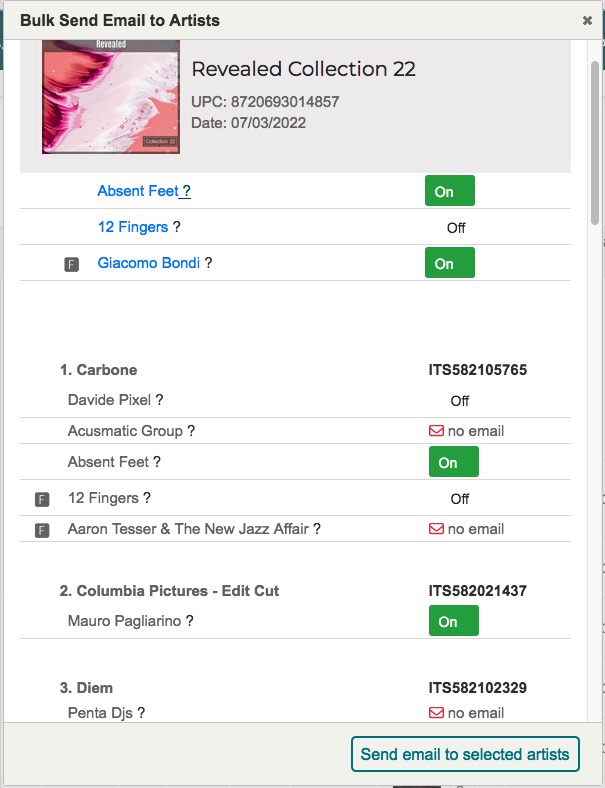Turn on email for top 12 Fingers artist
This screenshot has height=788, width=605.
pyautogui.click(x=456, y=228)
